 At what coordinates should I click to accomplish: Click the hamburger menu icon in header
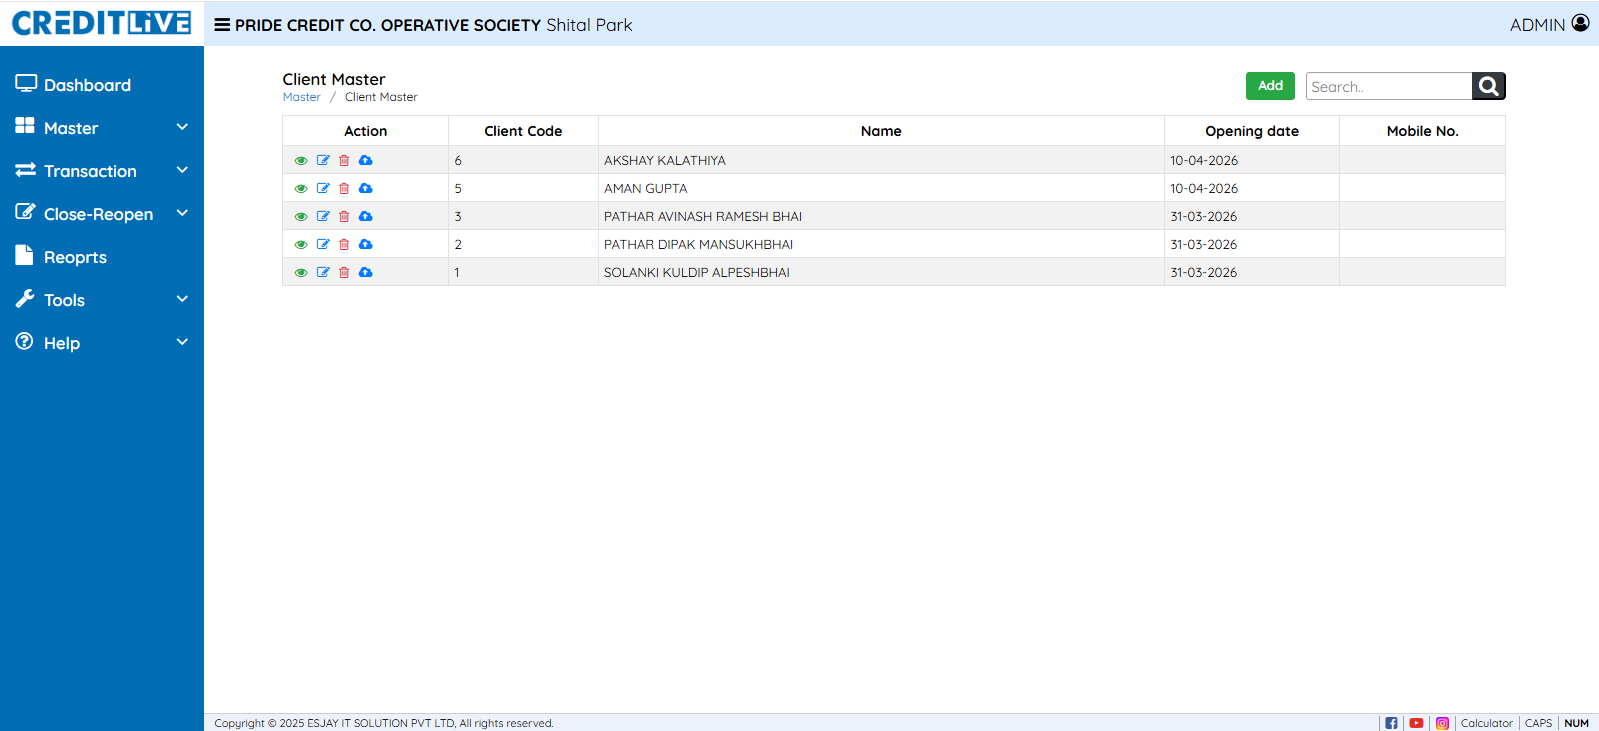click(x=222, y=25)
